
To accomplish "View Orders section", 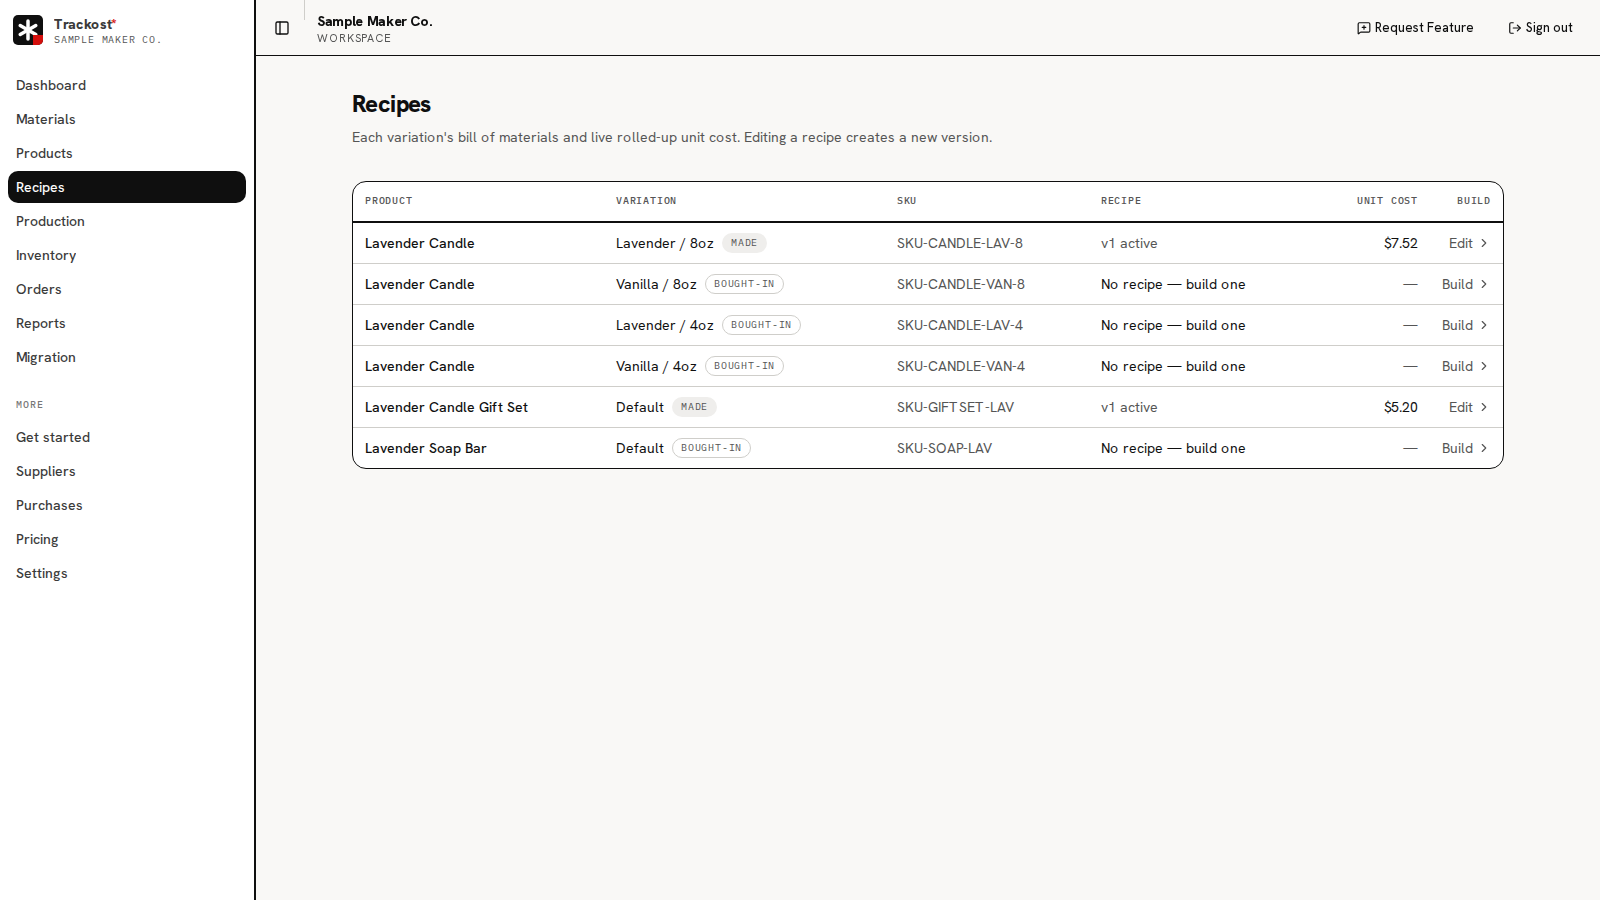I will [x=127, y=289].
